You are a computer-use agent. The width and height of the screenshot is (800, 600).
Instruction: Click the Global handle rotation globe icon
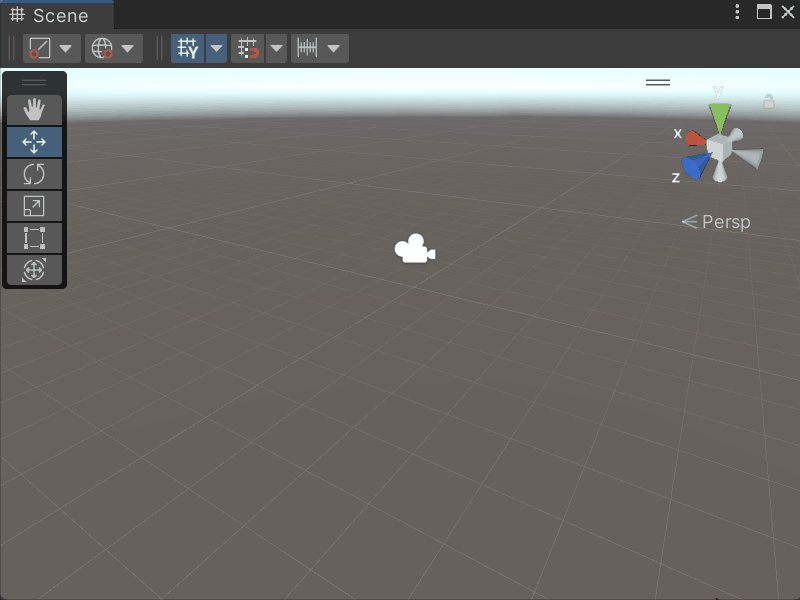pyautogui.click(x=102, y=48)
